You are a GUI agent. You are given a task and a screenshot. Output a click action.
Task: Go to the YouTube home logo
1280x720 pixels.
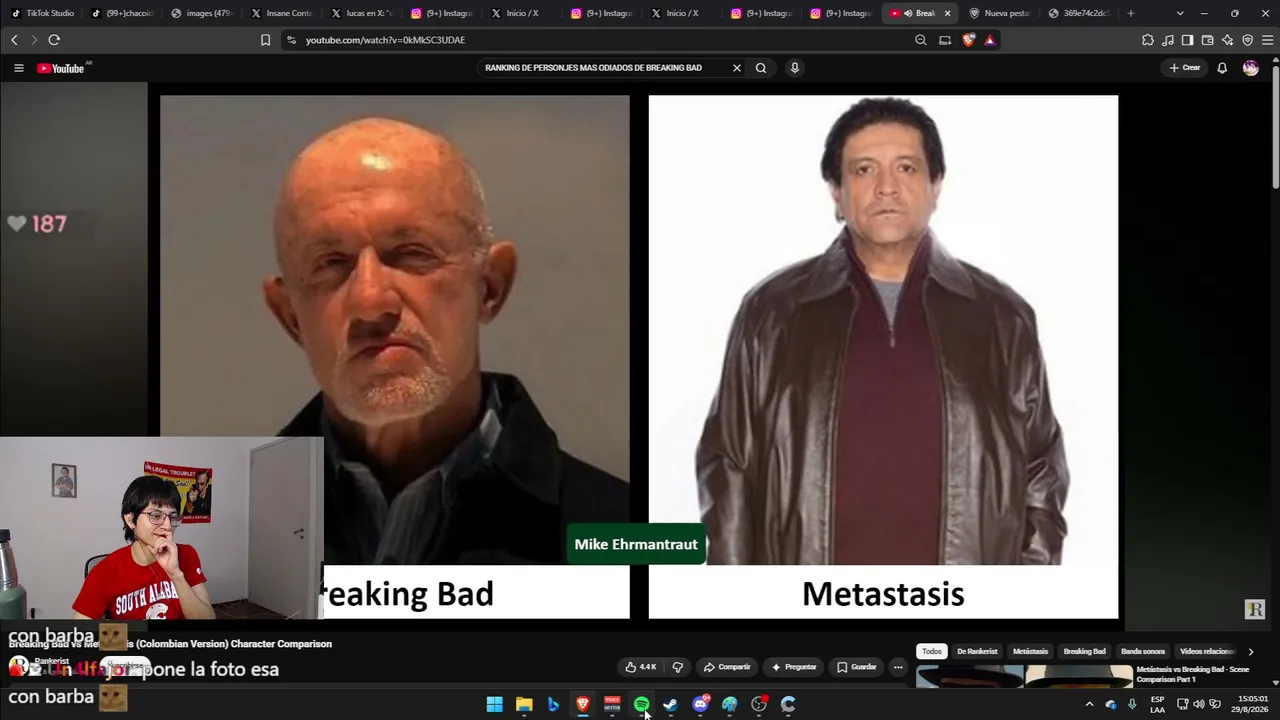pyautogui.click(x=61, y=68)
